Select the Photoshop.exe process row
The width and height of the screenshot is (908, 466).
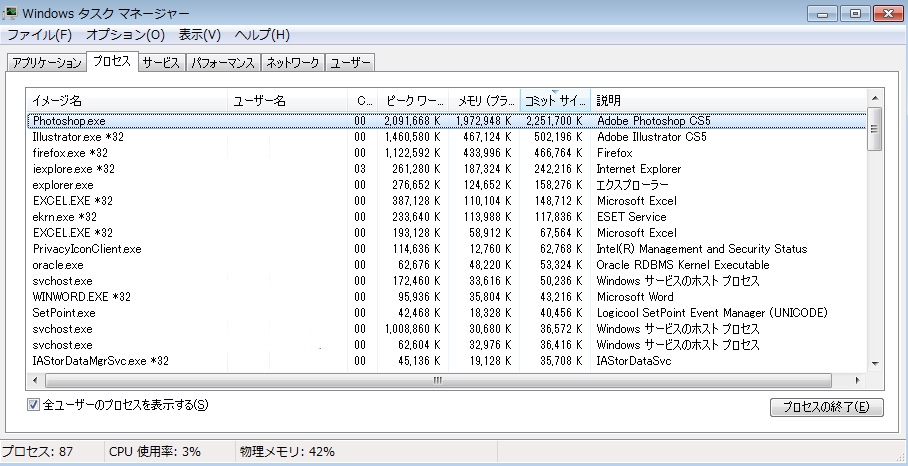[446, 121]
